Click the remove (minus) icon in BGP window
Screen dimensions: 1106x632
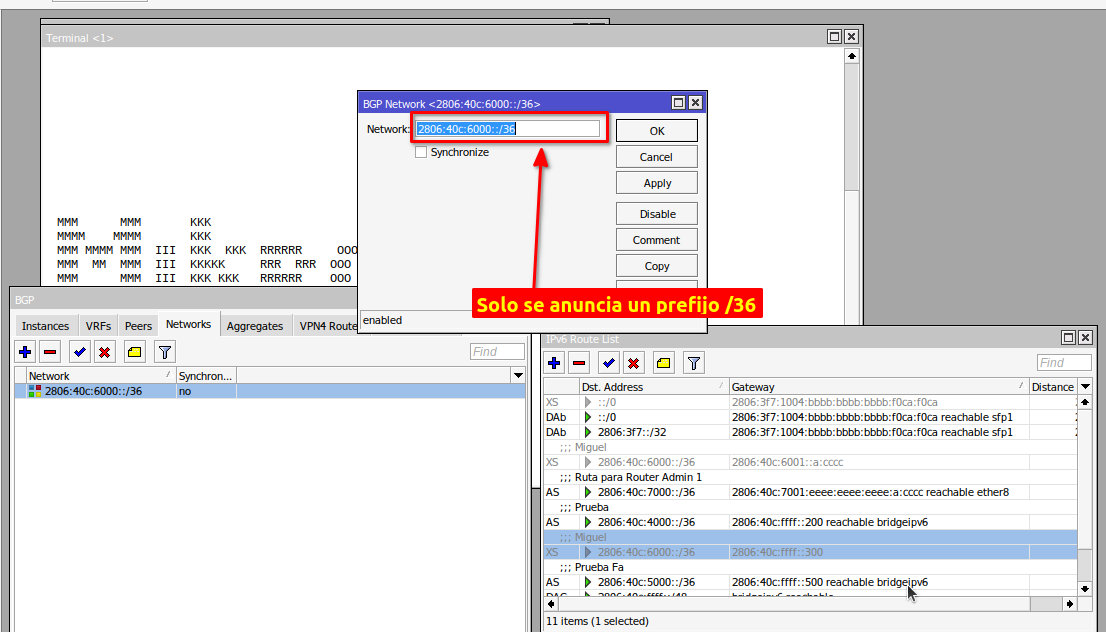[x=50, y=352]
